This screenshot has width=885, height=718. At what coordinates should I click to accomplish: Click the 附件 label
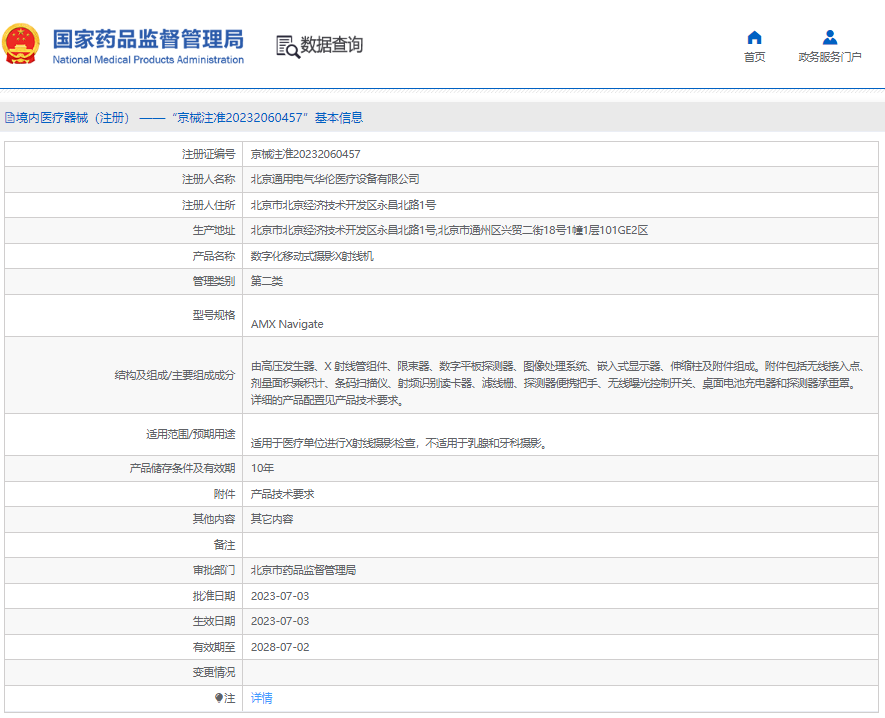pos(225,494)
